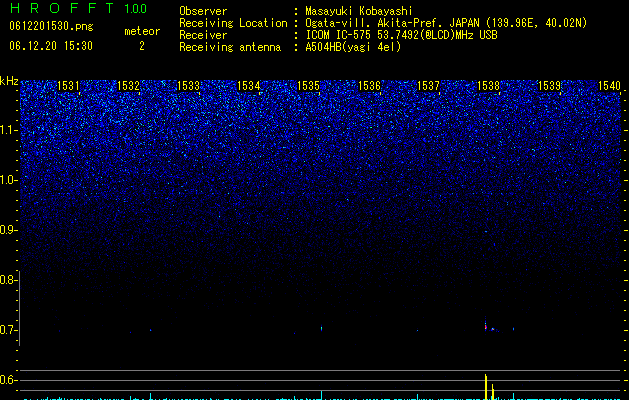Select the A504HB yagi antenna text

pos(353,47)
